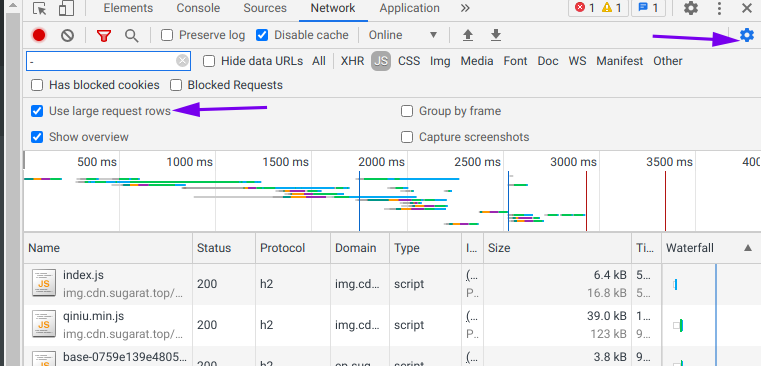Image resolution: width=761 pixels, height=366 pixels.
Task: Open the Application tab
Action: 410,8
